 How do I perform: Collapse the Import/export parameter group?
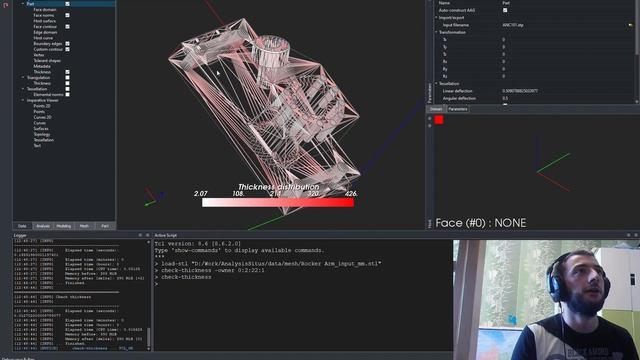tap(436, 18)
